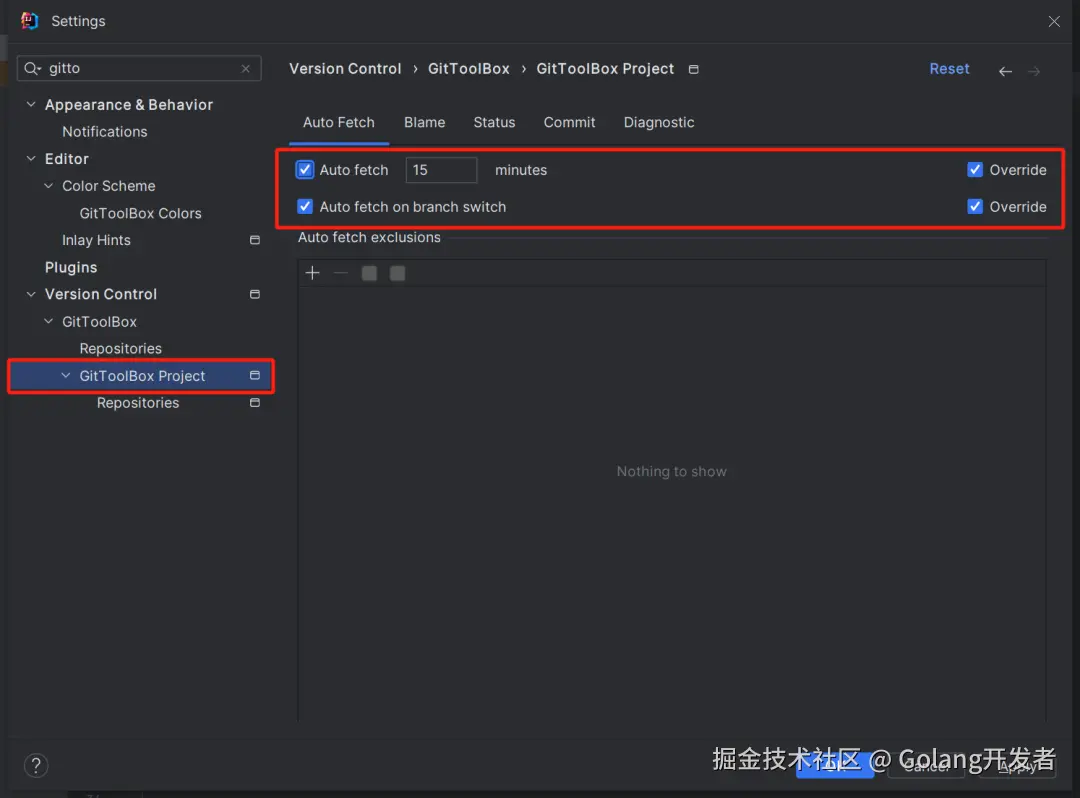Viewport: 1080px width, 798px height.
Task: Remove the exclusion with the minus icon
Action: pos(340,273)
